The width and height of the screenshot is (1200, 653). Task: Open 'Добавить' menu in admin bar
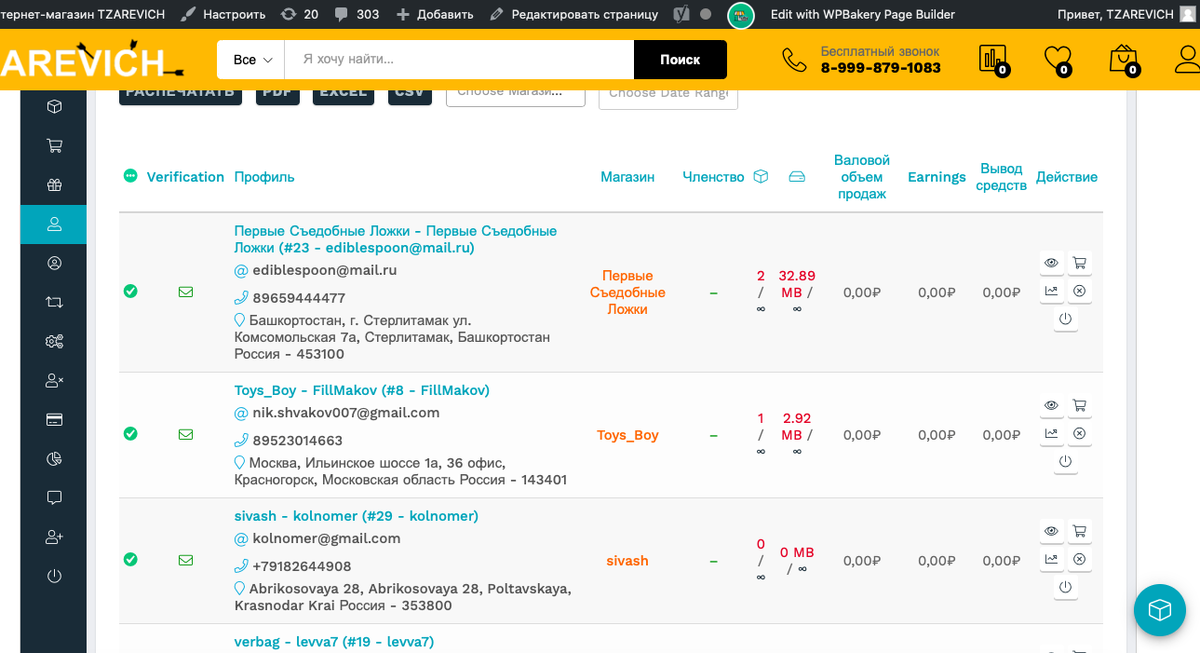[x=435, y=14]
